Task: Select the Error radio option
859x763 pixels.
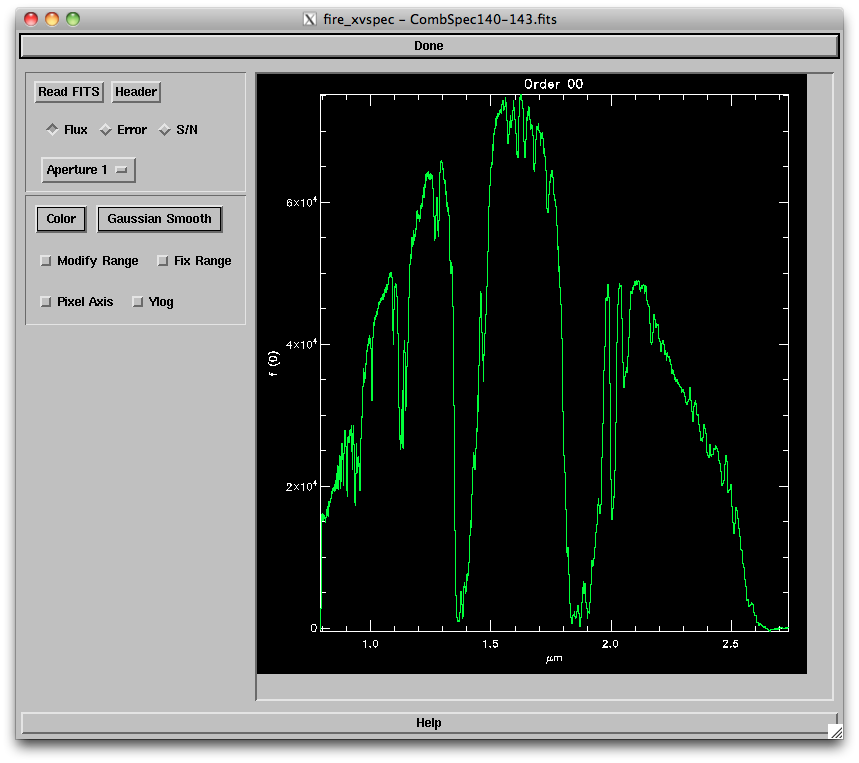Action: click(x=123, y=130)
